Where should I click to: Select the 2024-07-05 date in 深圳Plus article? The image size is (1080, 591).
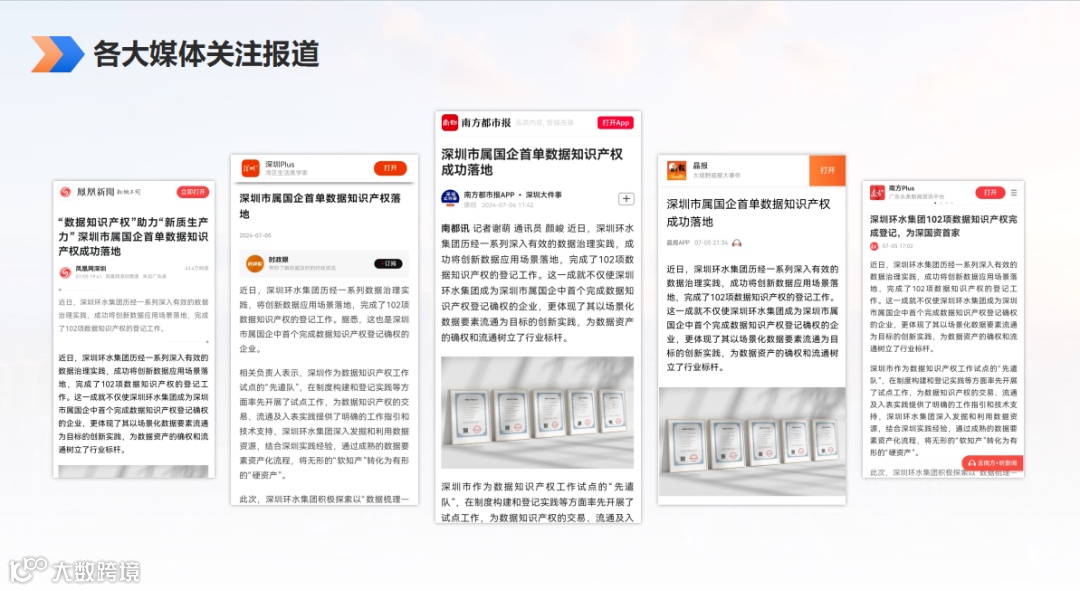256,236
